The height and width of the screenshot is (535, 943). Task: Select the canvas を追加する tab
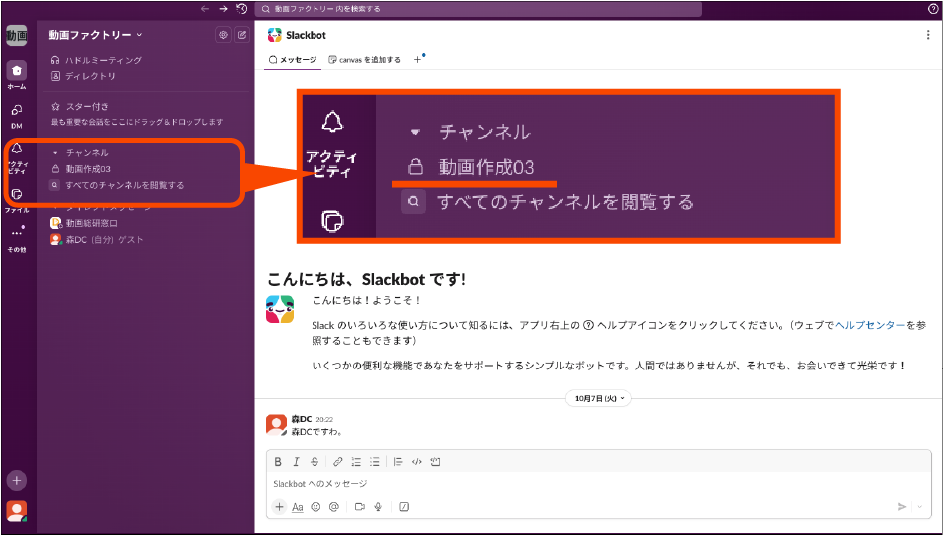click(x=365, y=60)
